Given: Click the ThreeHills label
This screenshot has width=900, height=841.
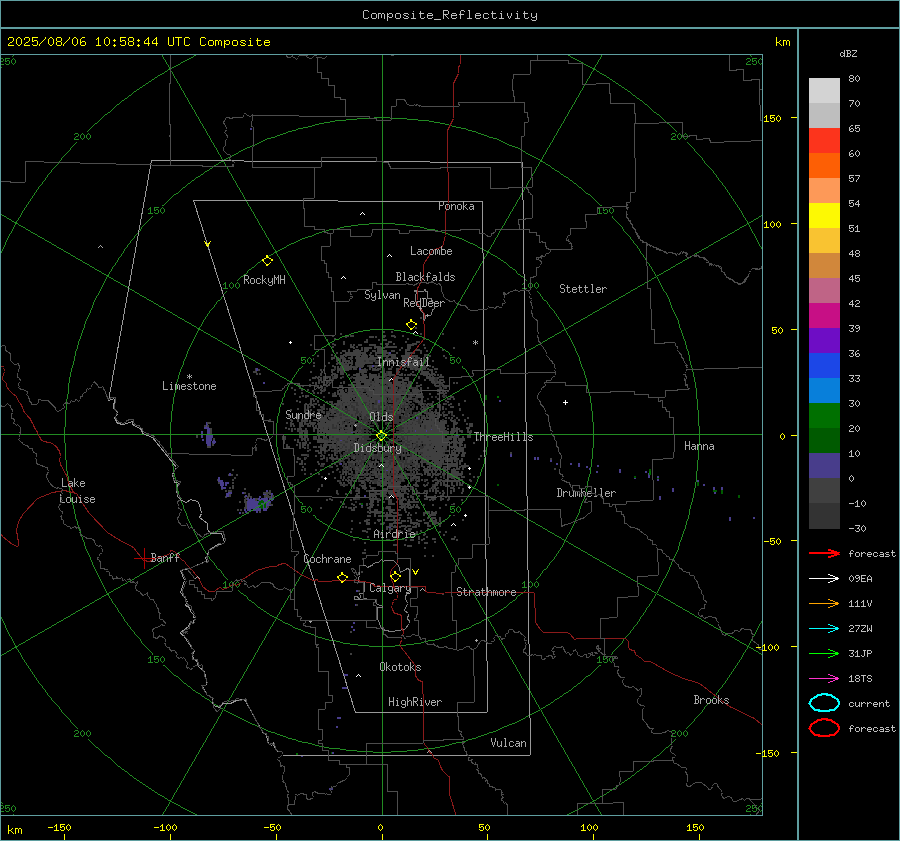Looking at the screenshot, I should pyautogui.click(x=503, y=437).
